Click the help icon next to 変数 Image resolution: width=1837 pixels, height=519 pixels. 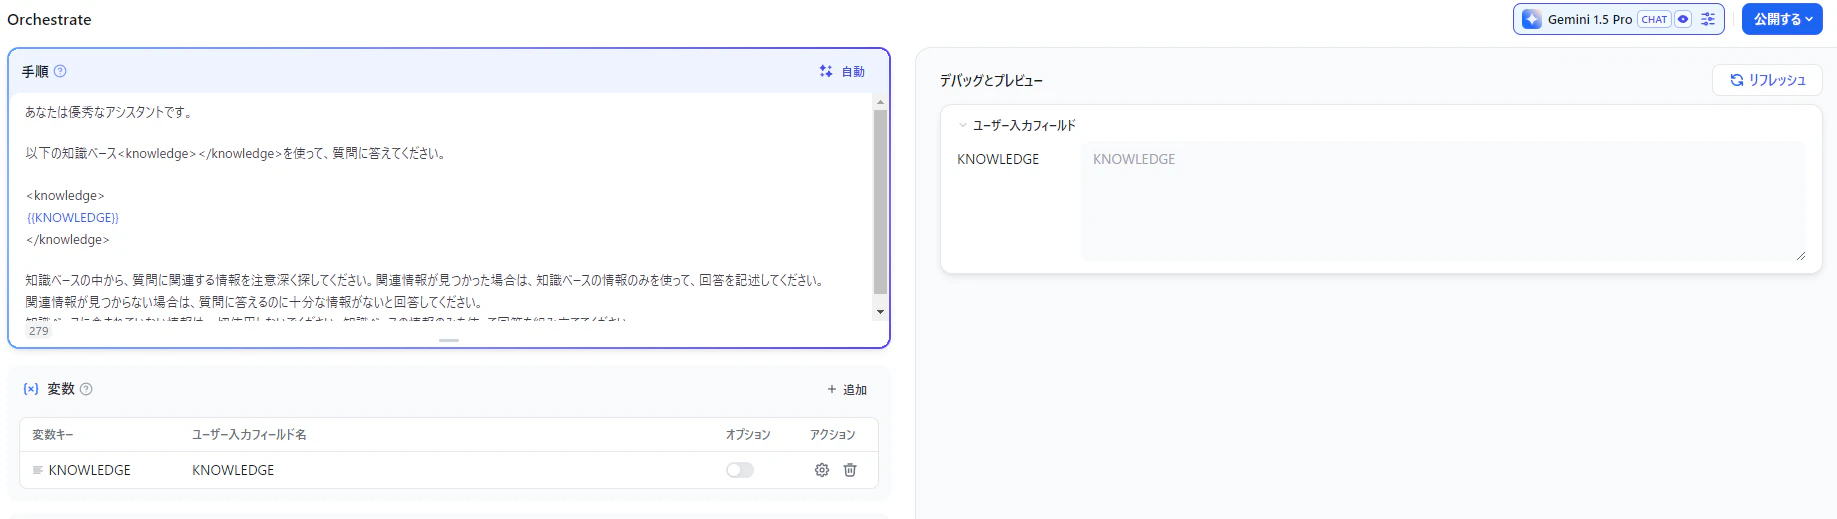pos(86,389)
